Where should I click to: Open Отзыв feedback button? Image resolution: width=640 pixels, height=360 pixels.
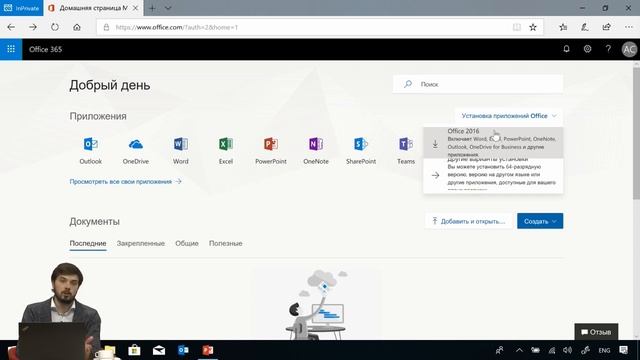(596, 332)
